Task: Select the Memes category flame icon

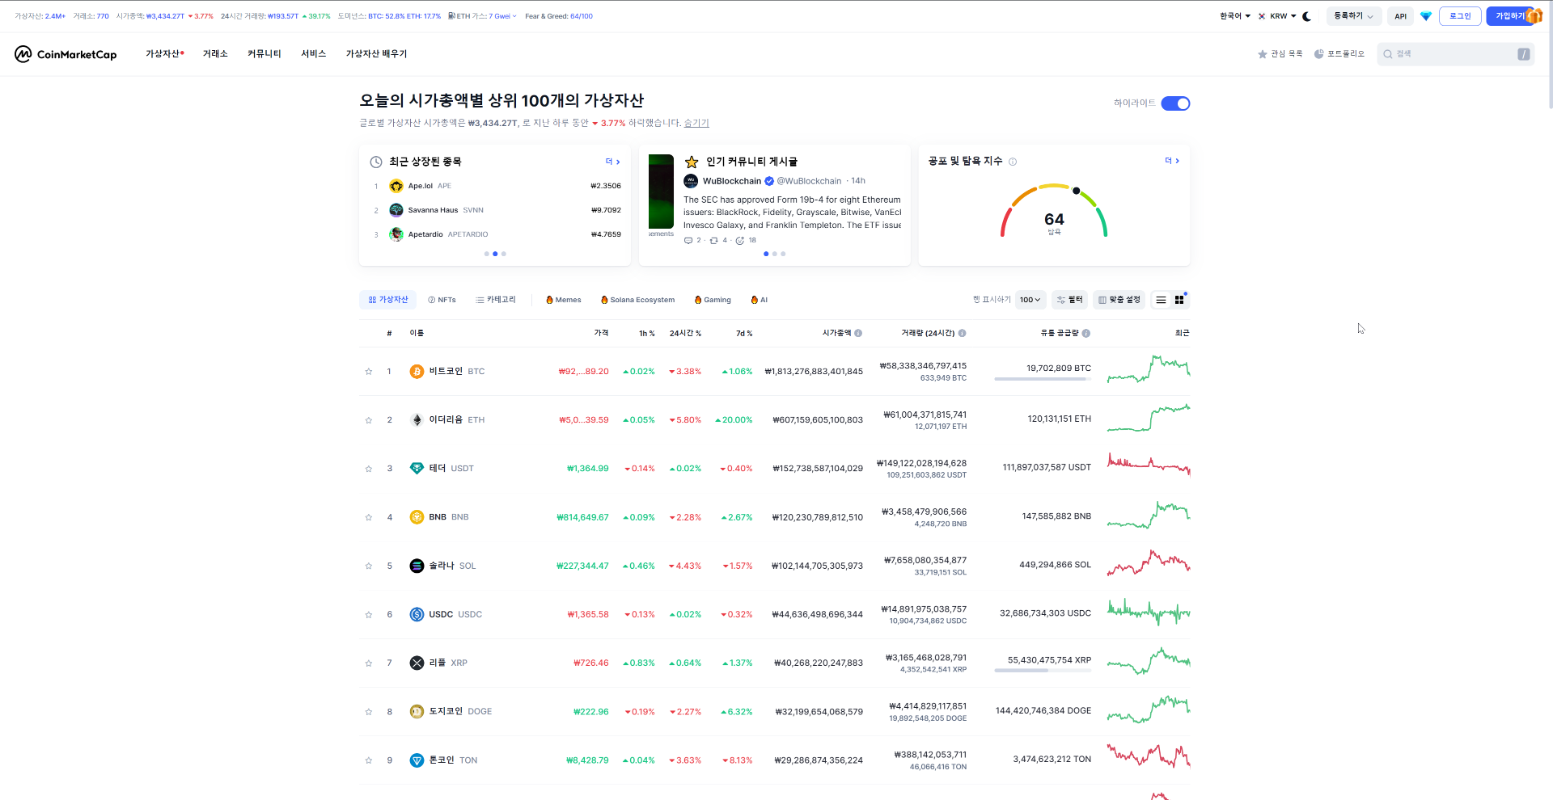Action: (x=548, y=299)
